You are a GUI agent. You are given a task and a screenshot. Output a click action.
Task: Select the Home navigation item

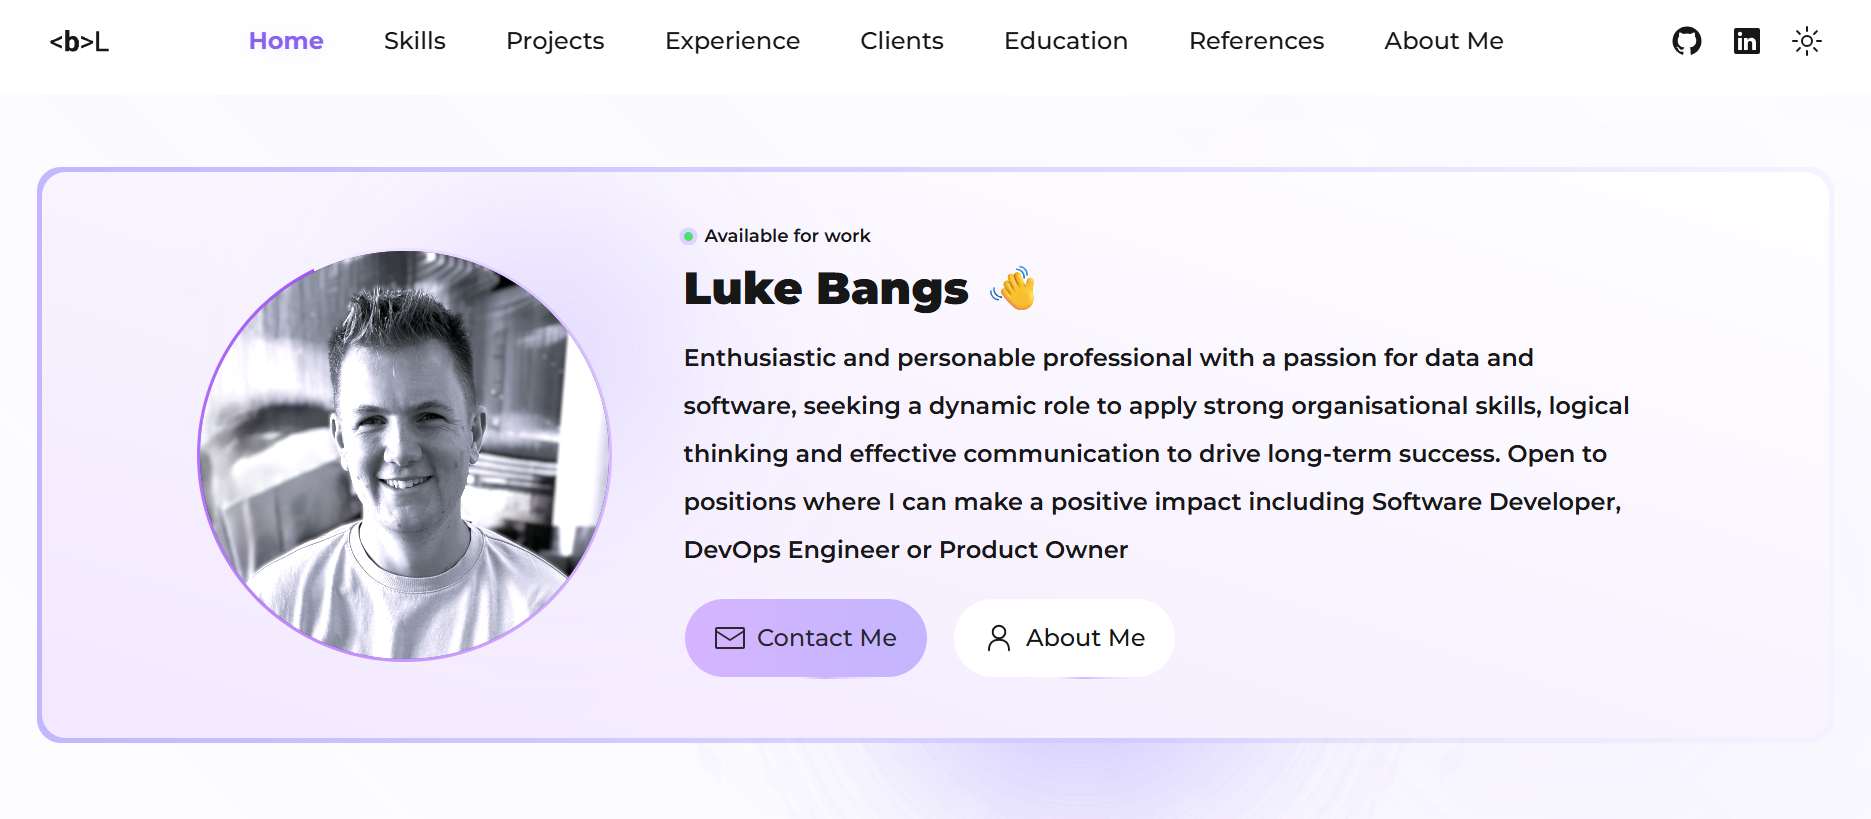point(286,41)
